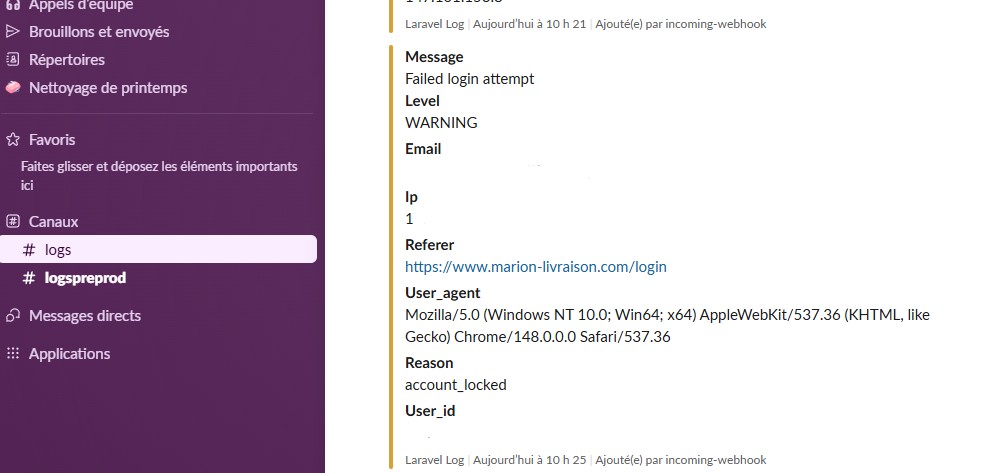Click the hash icon beside logs
Screen dimensions: 1005x473
29,250
